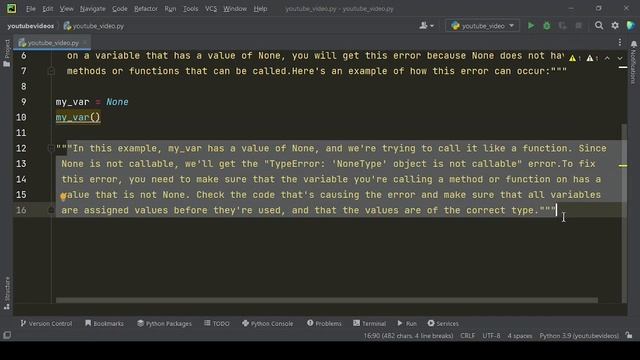Click the Run with Coverage icon
This screenshot has width=640, height=360.
(x=562, y=26)
